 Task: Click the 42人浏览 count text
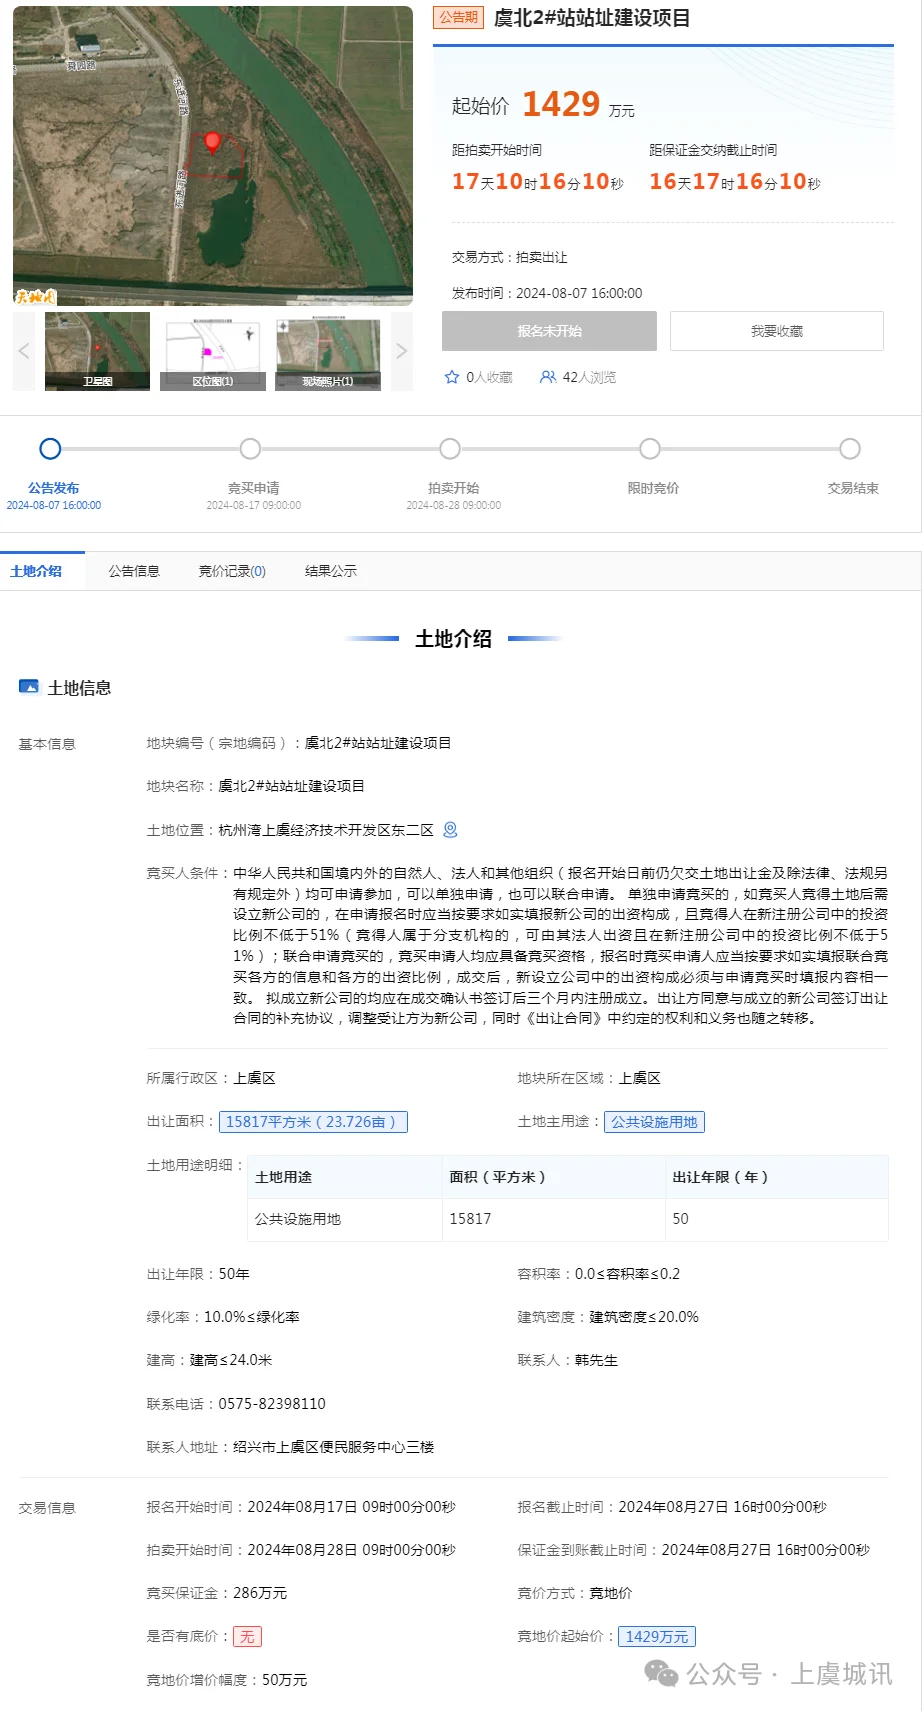pyautogui.click(x=589, y=377)
